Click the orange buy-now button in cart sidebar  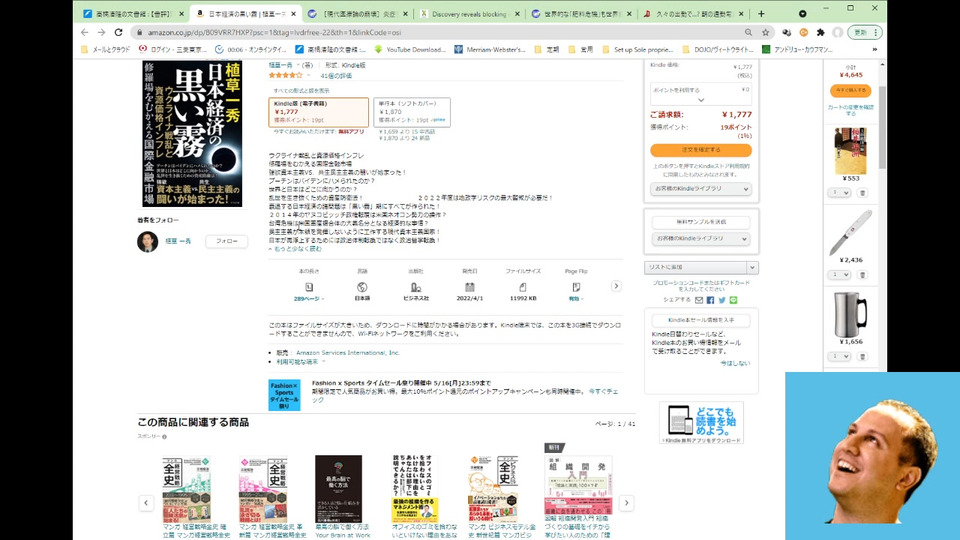[x=850, y=91]
